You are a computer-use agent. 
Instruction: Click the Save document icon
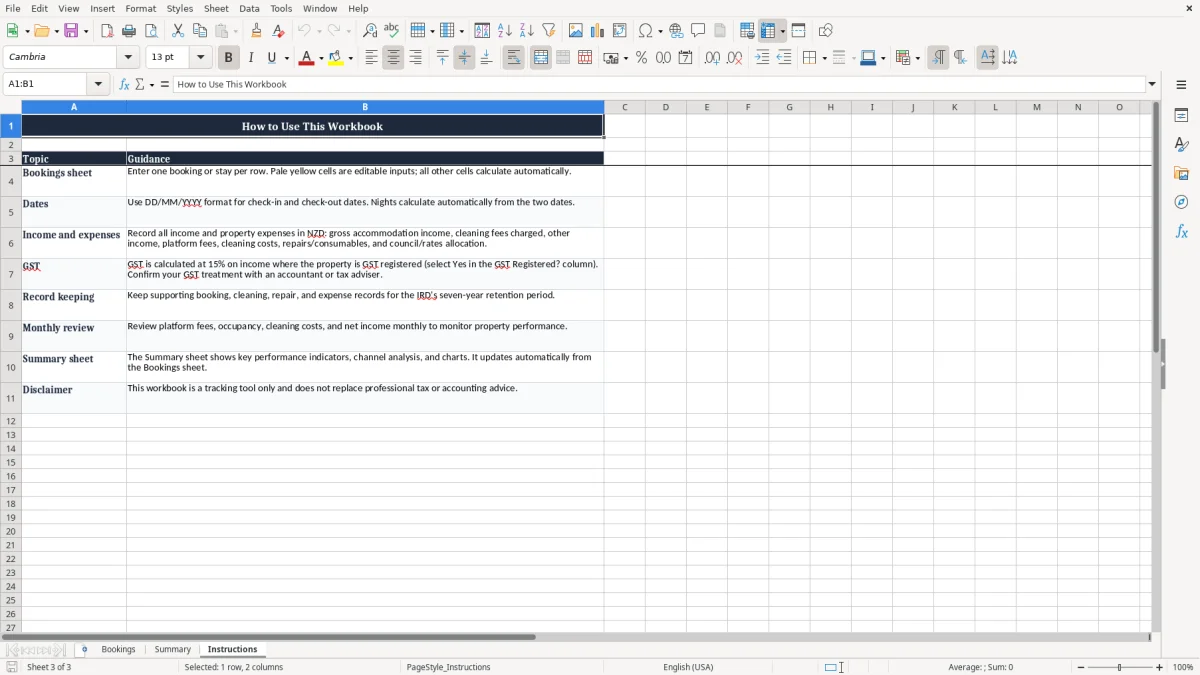click(71, 31)
